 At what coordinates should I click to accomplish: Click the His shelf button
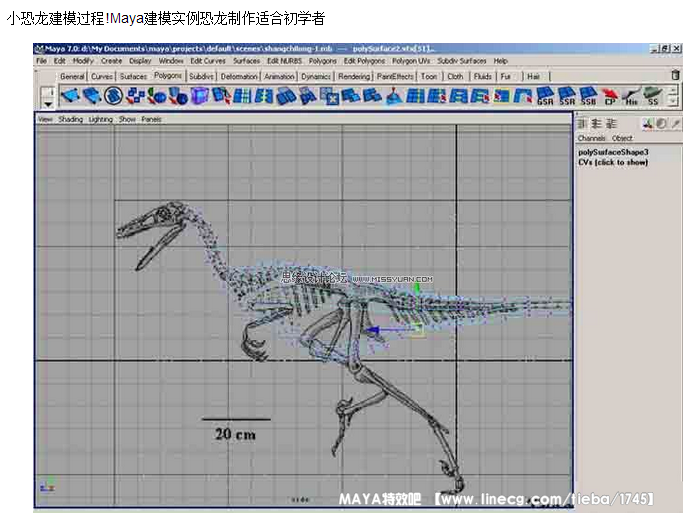click(x=631, y=96)
